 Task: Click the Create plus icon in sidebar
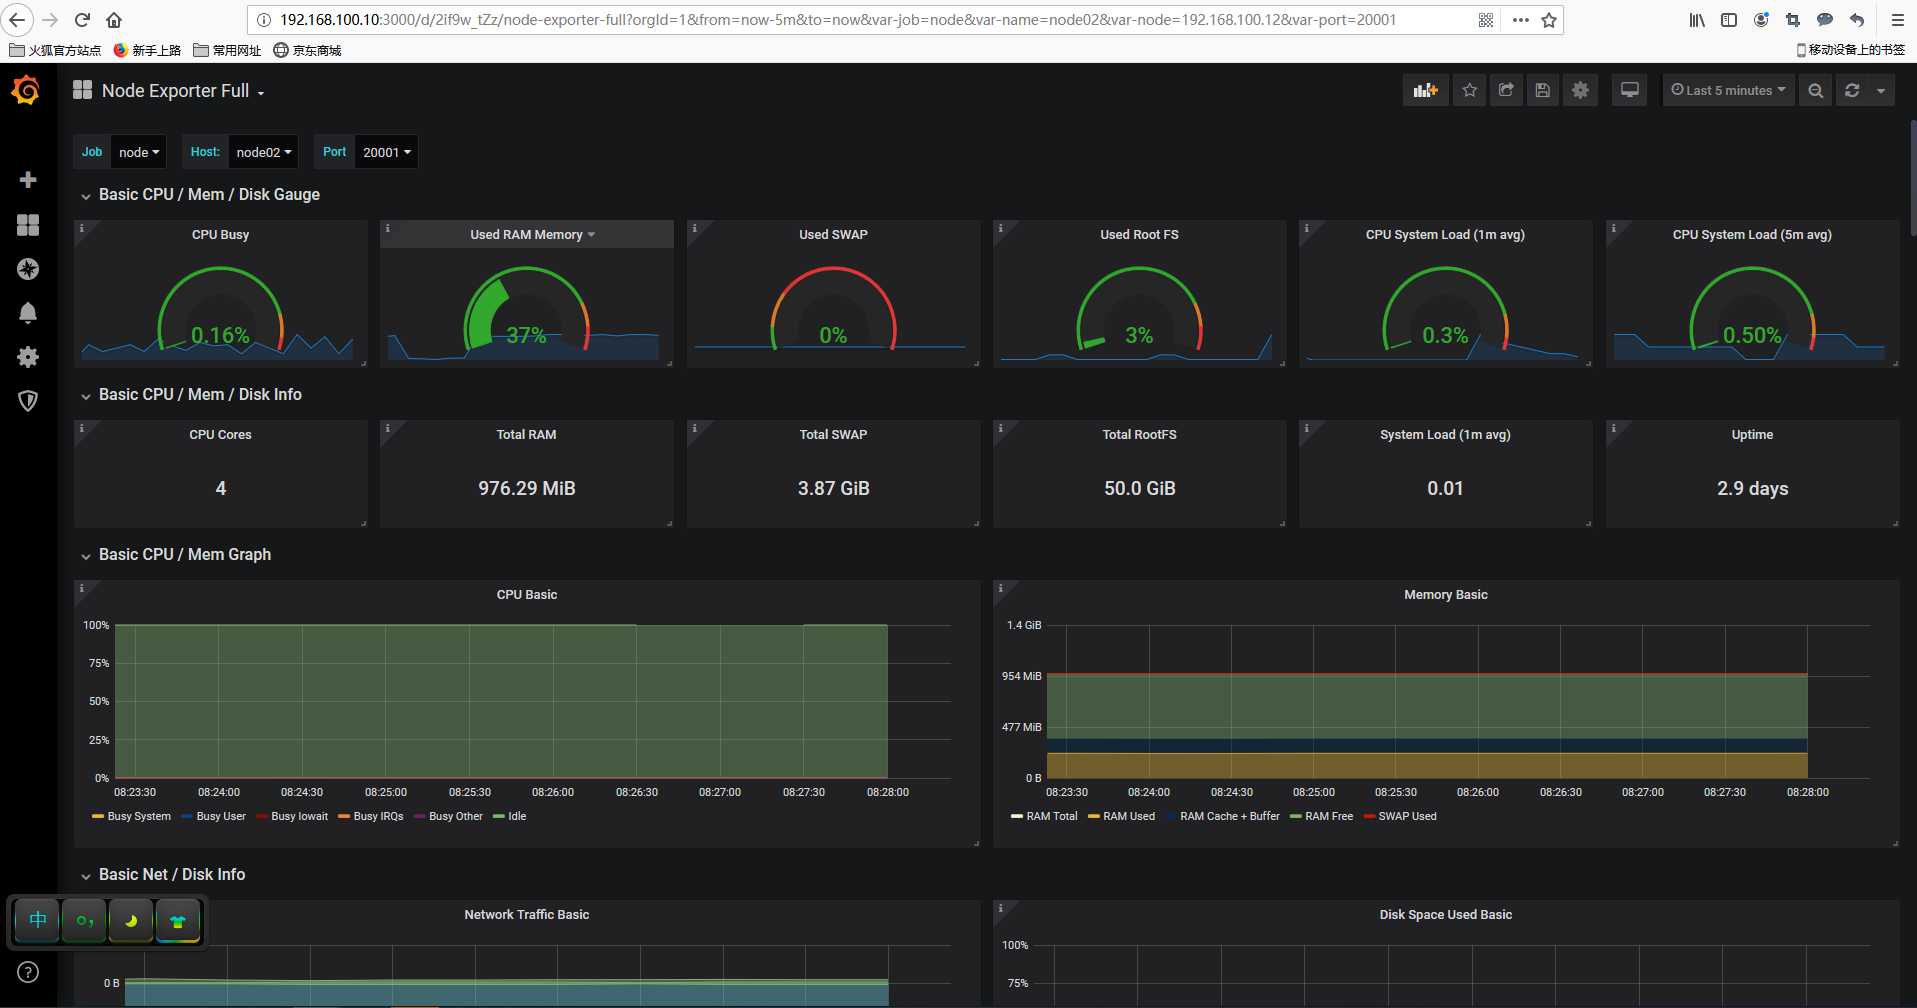point(28,180)
